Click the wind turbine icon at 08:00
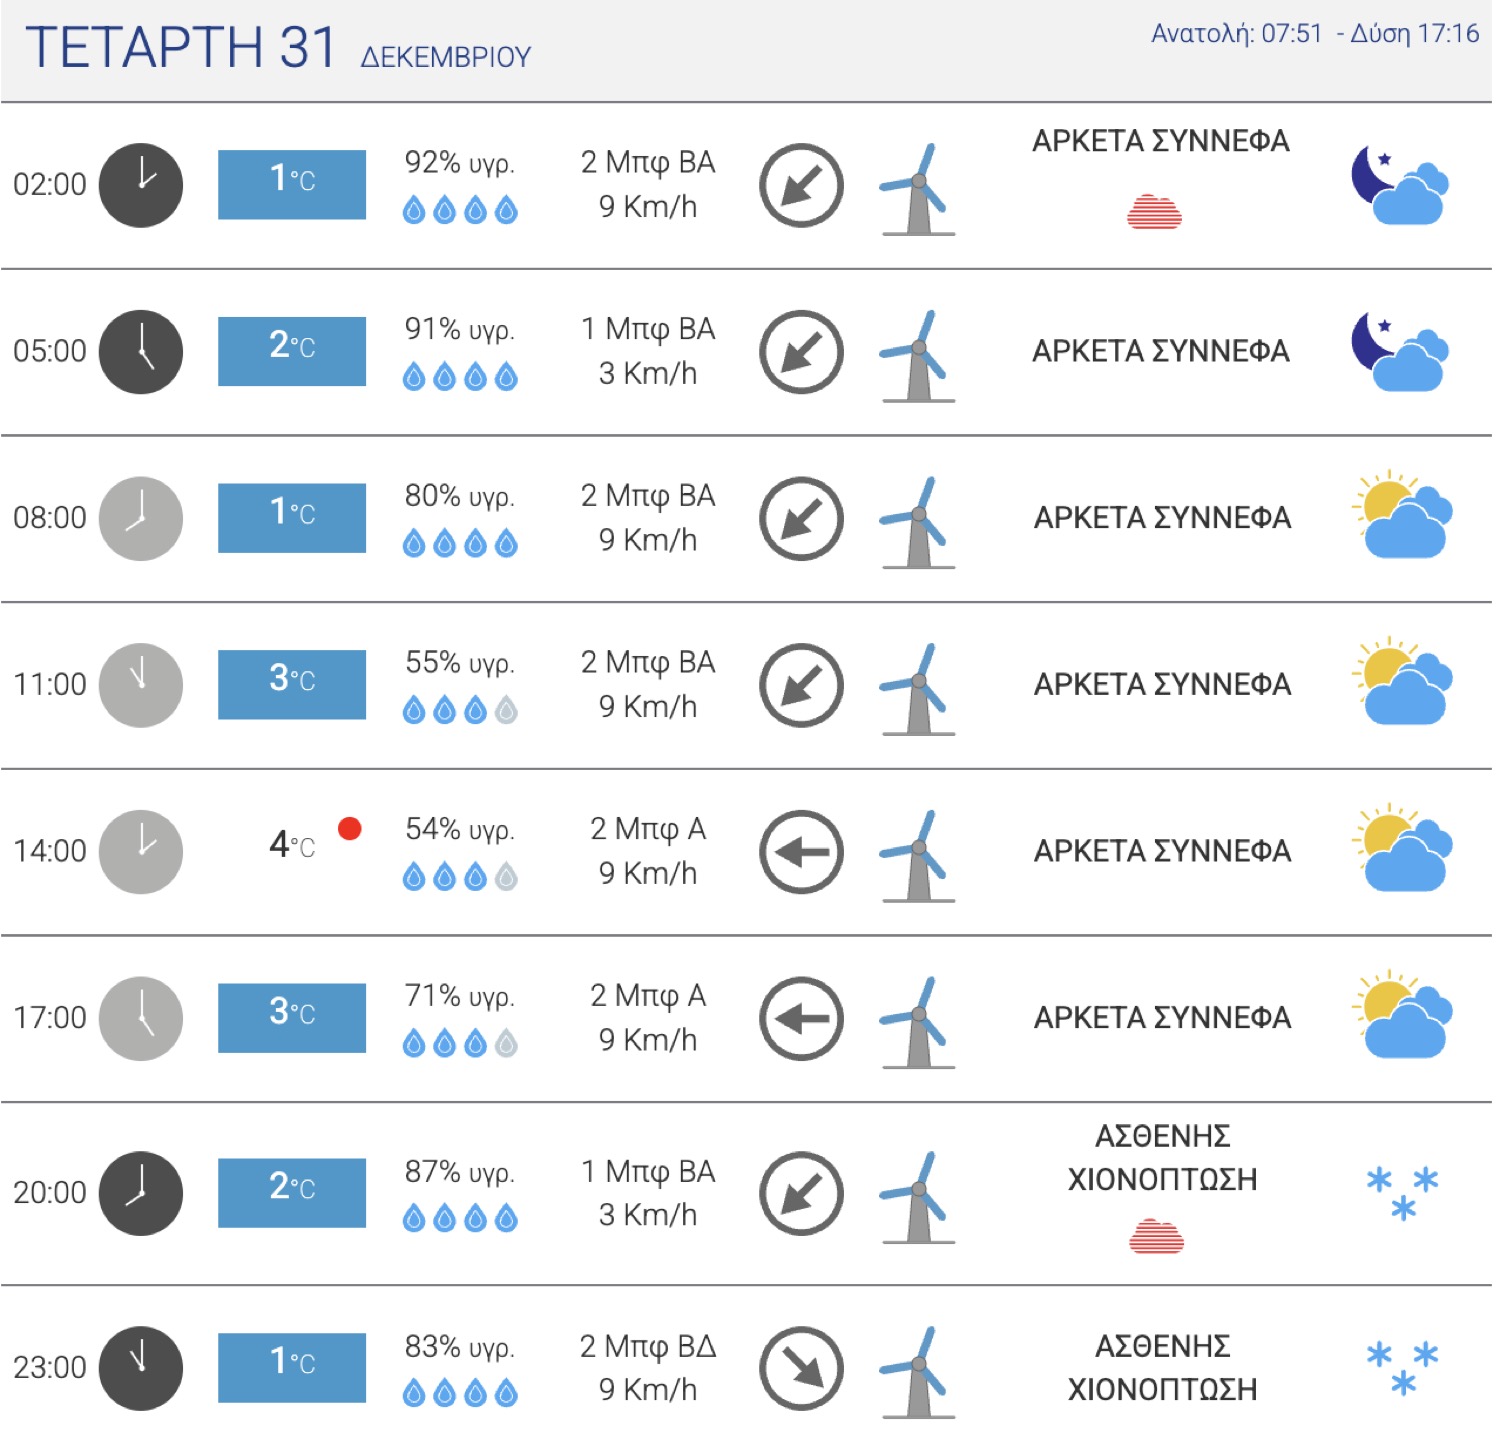This screenshot has width=1500, height=1446. click(917, 522)
